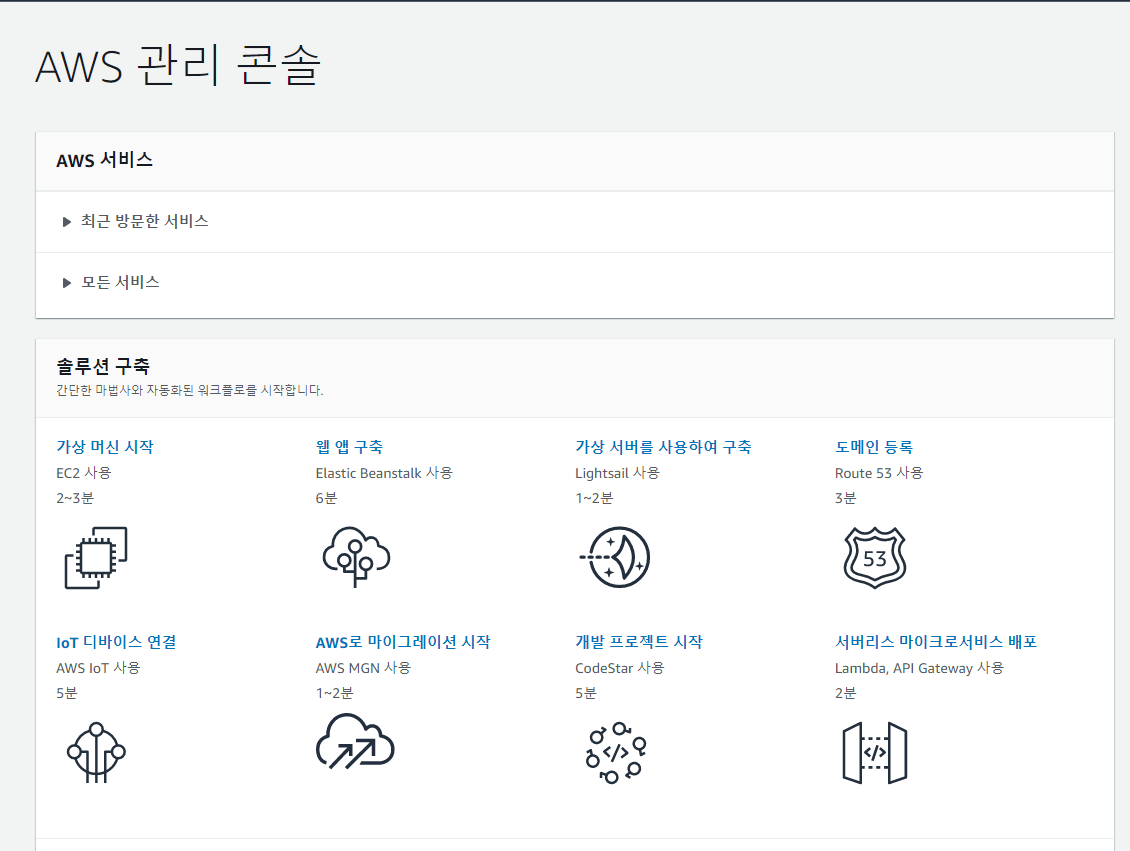
Task: Open the 도메인 등록 link
Action: (874, 447)
